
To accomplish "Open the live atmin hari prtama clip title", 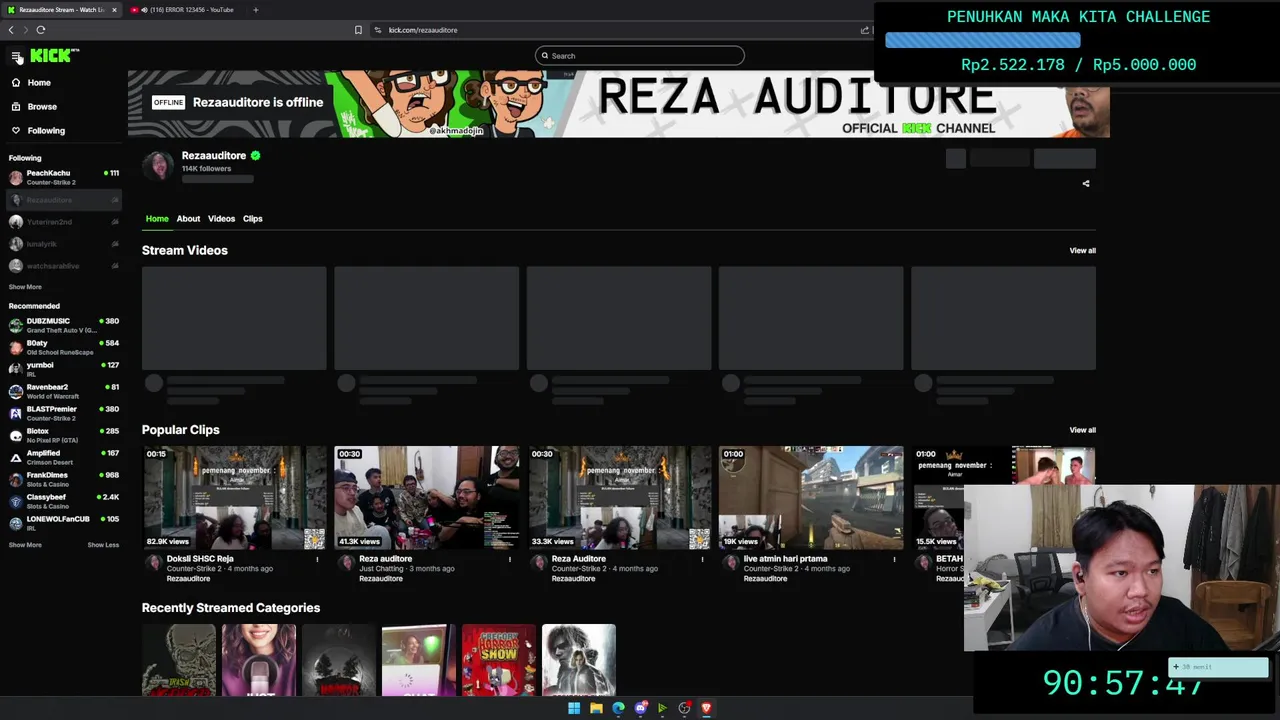I will click(x=785, y=559).
